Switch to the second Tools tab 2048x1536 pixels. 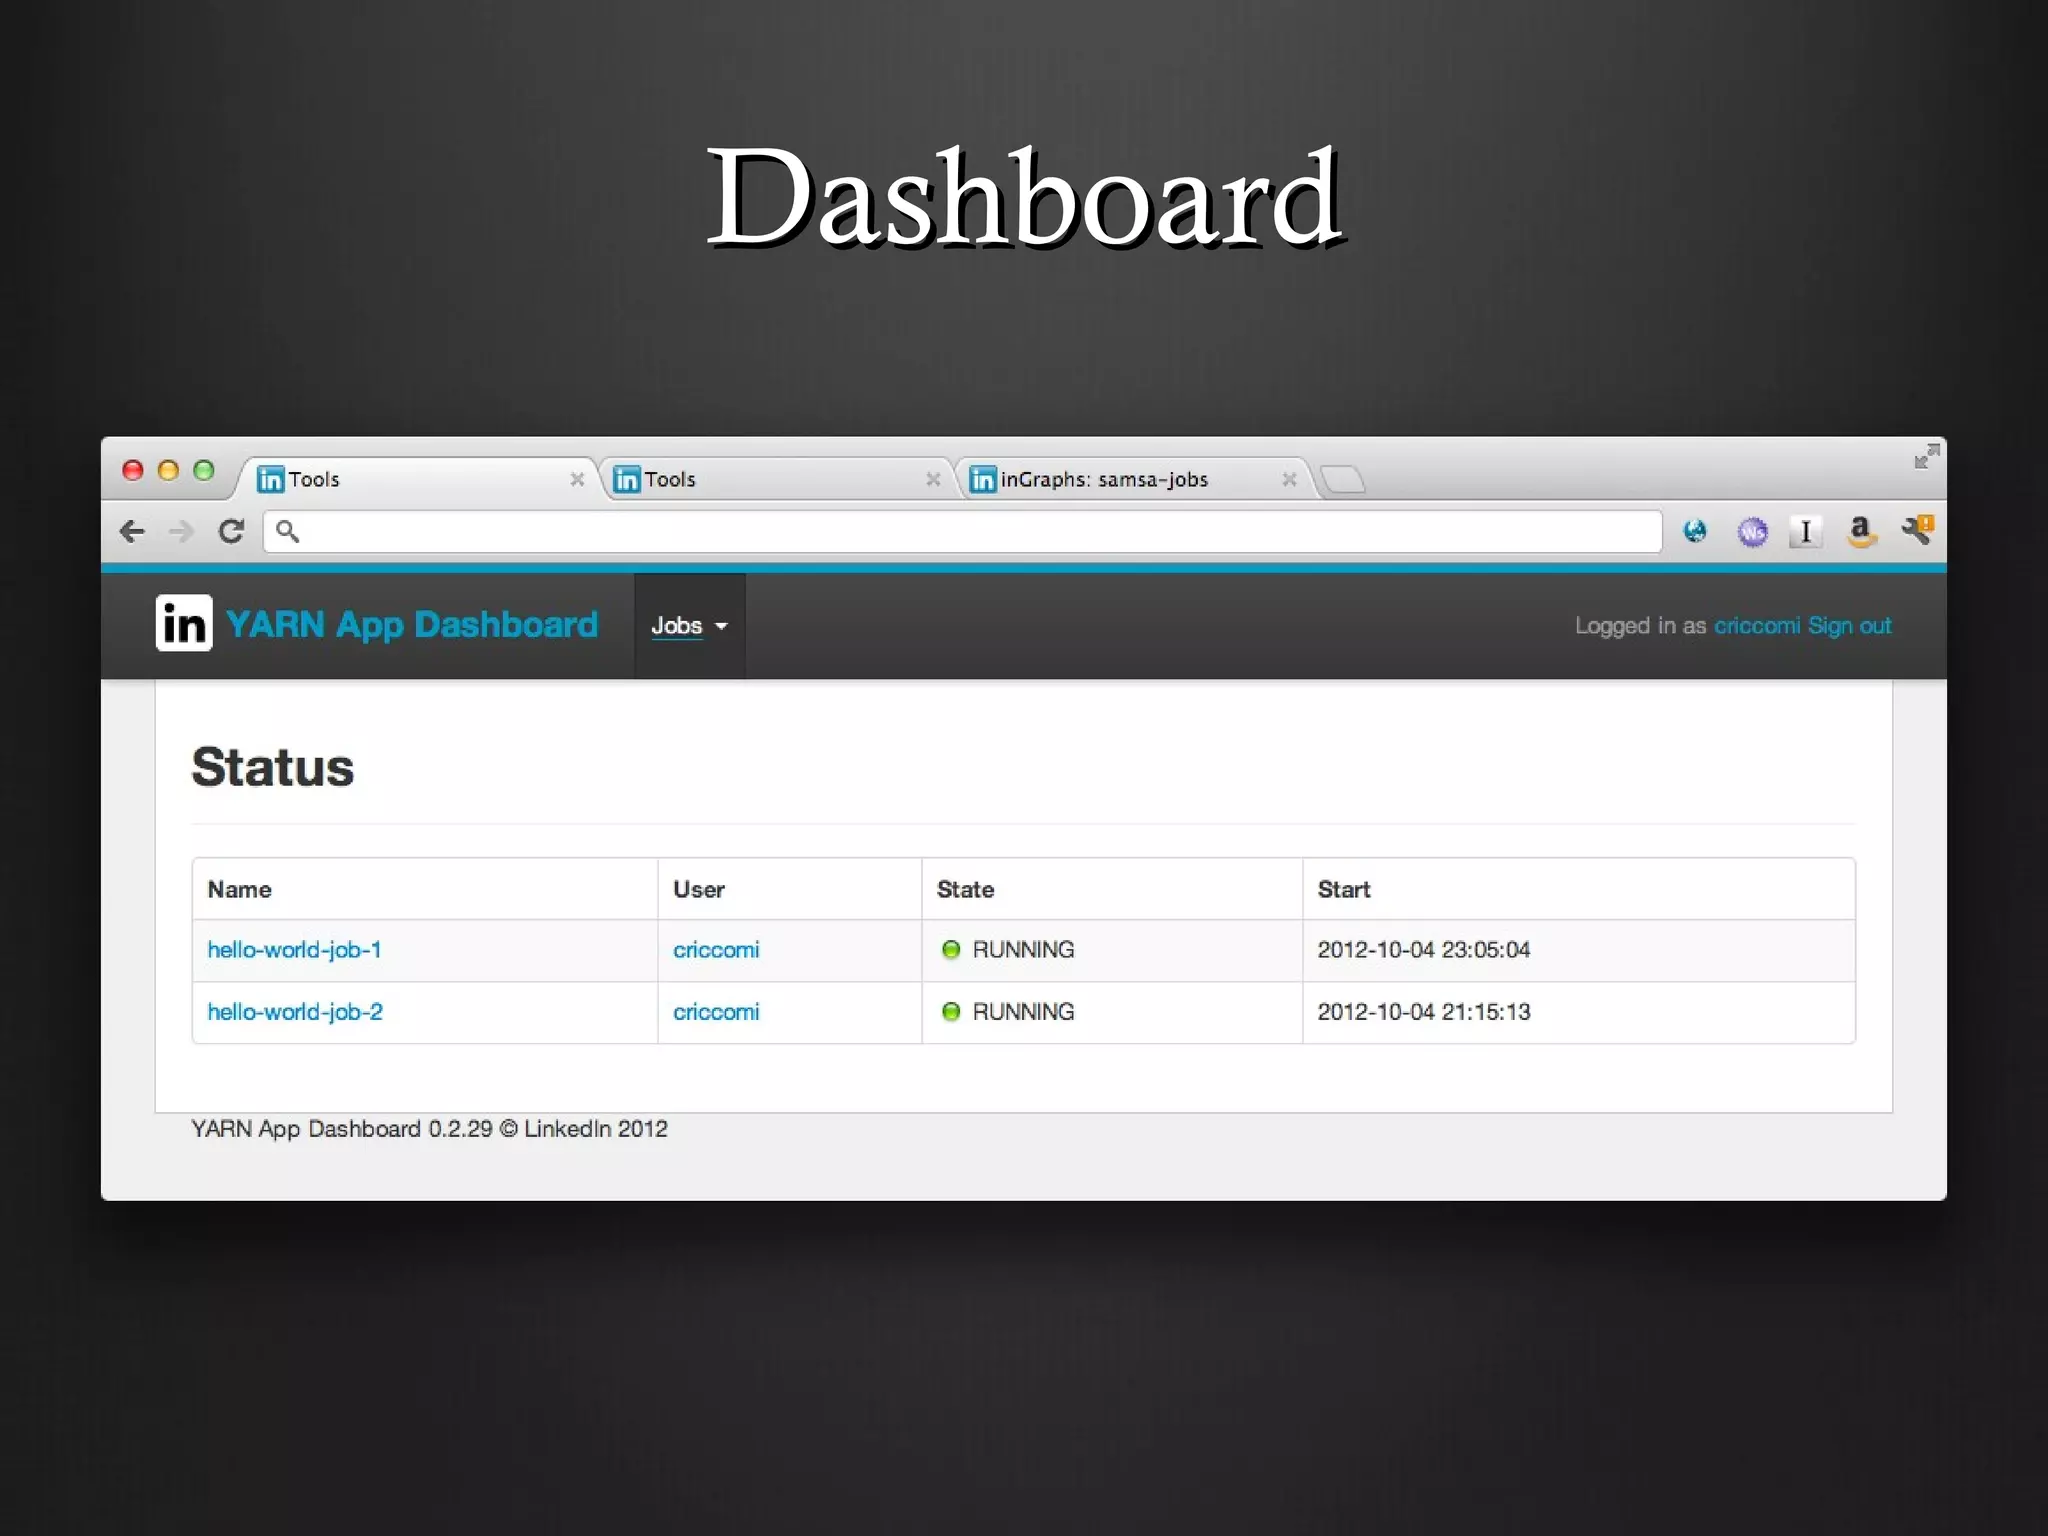coord(775,479)
